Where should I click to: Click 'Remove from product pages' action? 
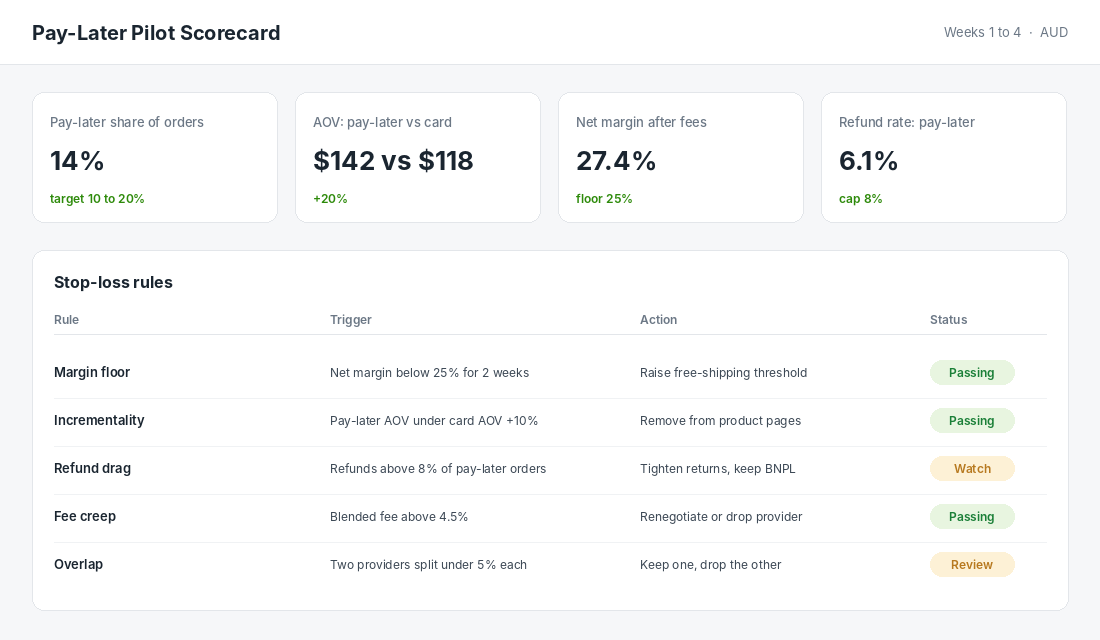pyautogui.click(x=720, y=420)
